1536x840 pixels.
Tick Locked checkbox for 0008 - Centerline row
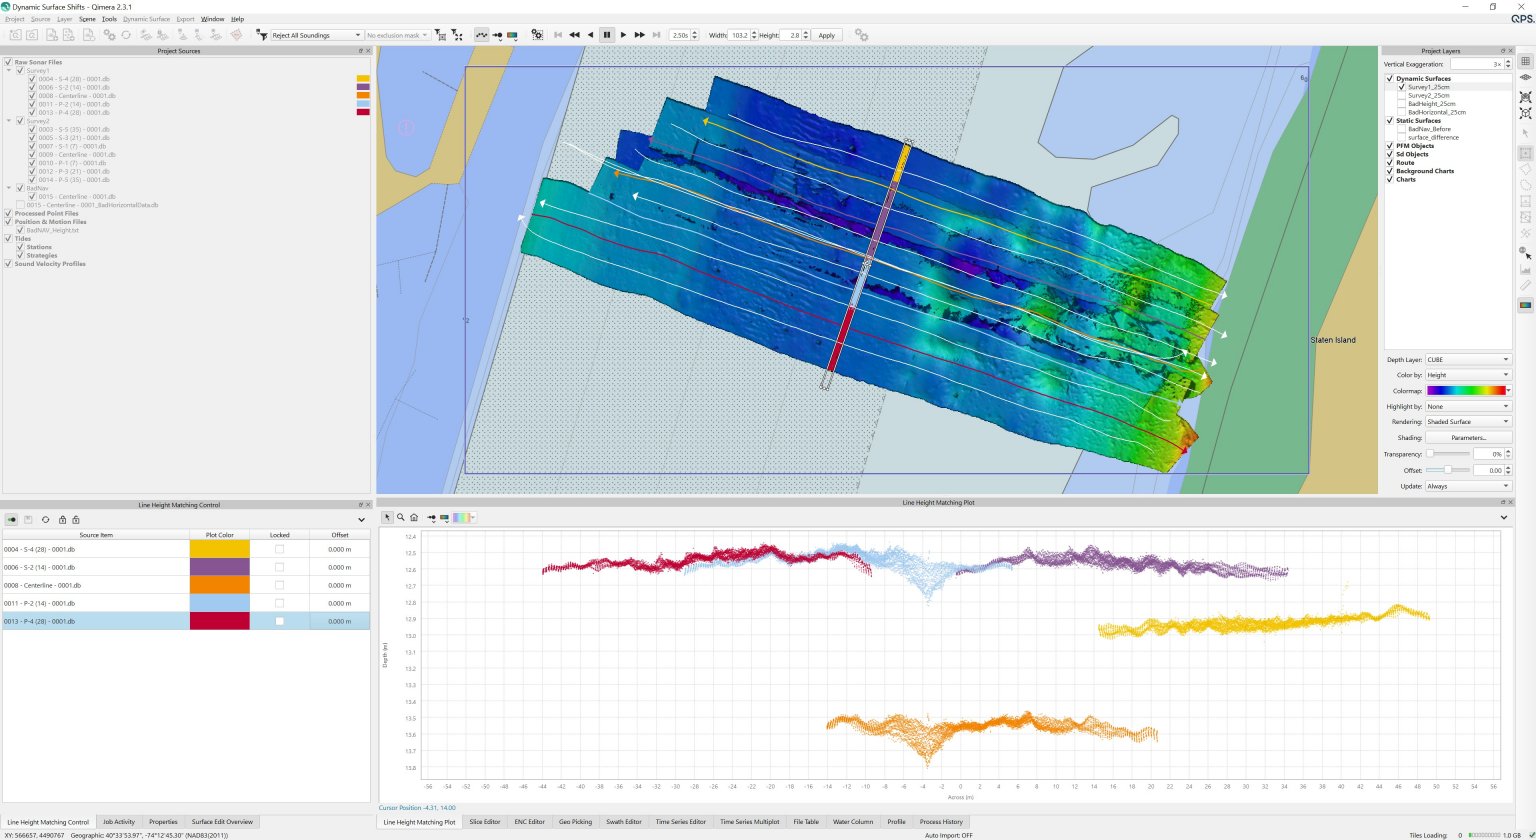279,585
